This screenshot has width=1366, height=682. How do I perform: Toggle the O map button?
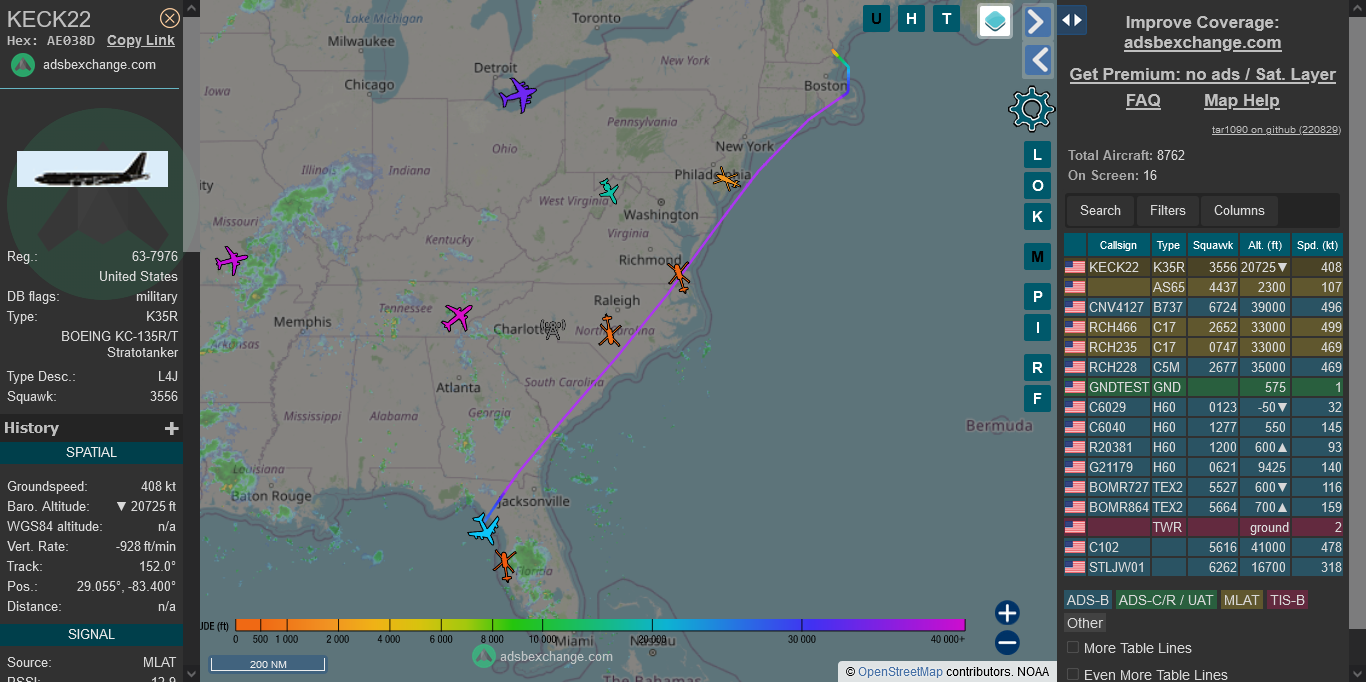coord(1037,186)
